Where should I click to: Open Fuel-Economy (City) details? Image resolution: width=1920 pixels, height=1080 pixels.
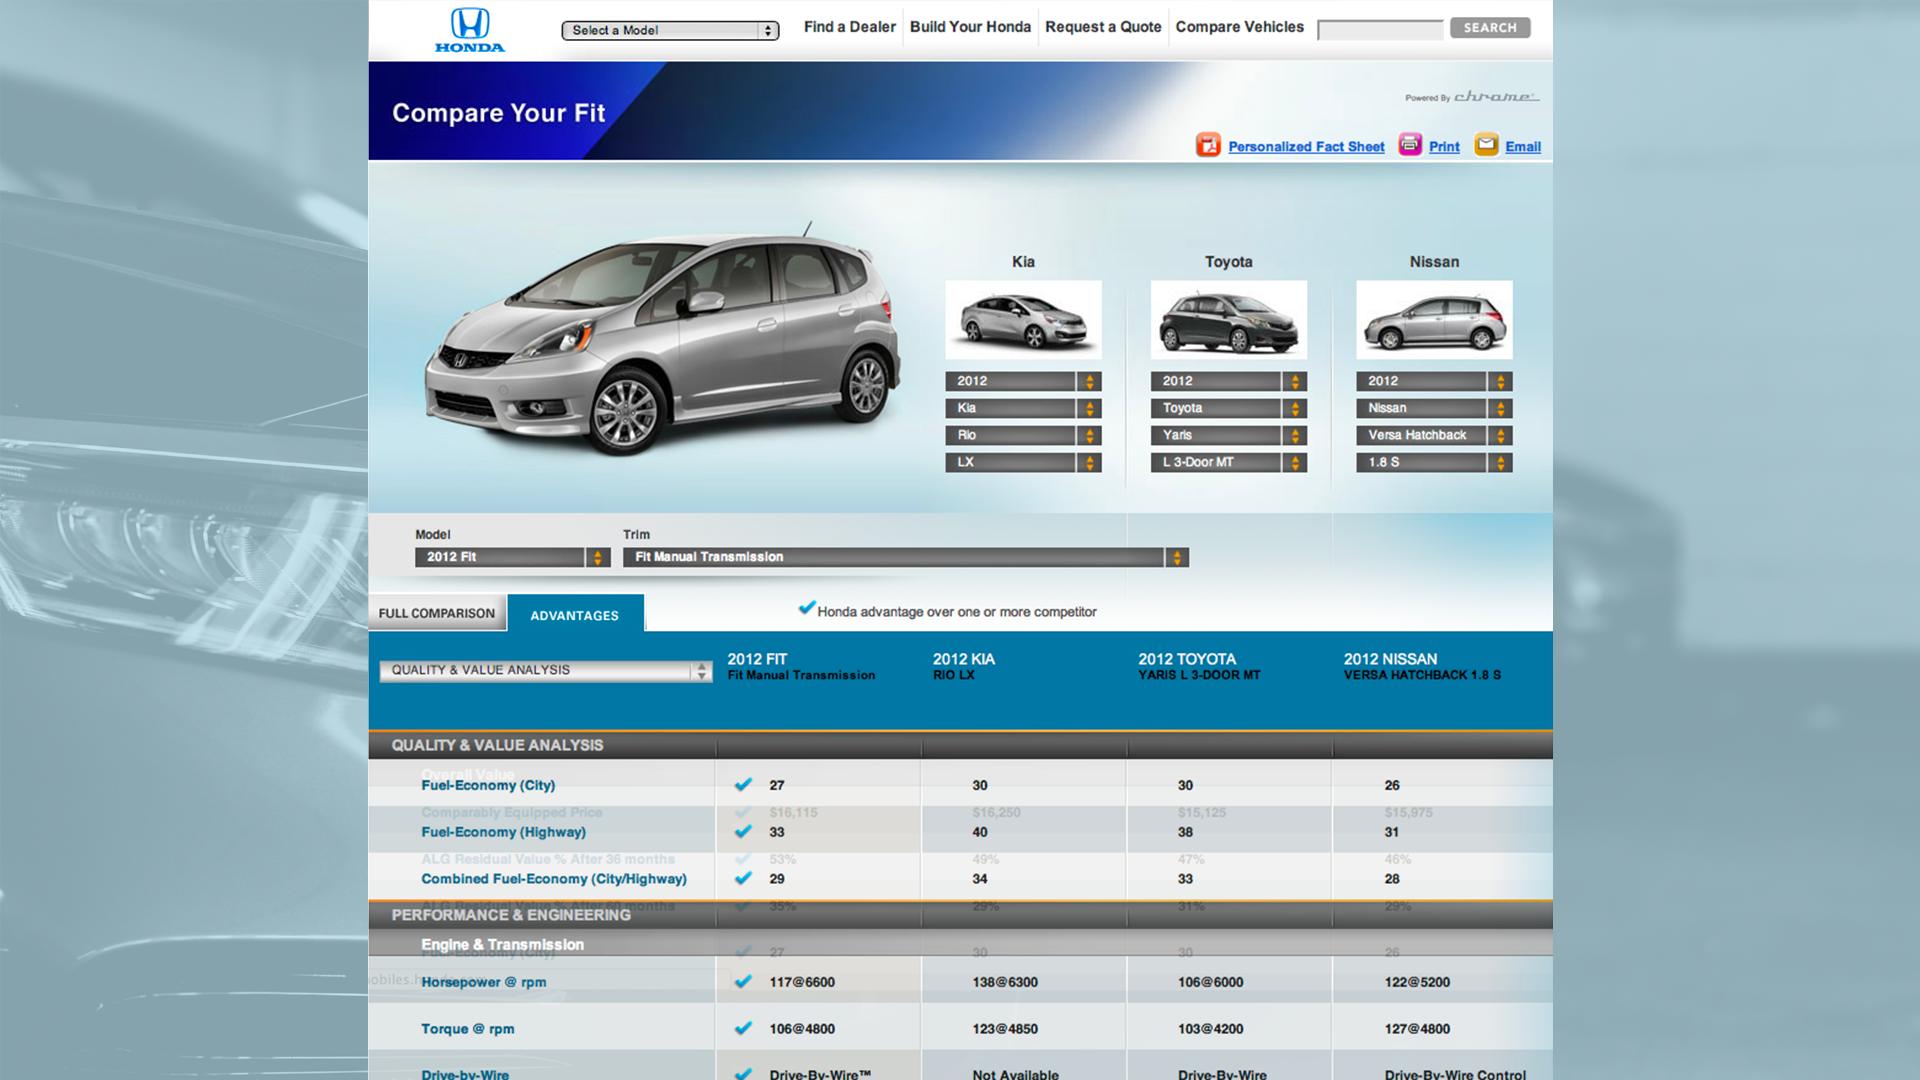coord(488,785)
